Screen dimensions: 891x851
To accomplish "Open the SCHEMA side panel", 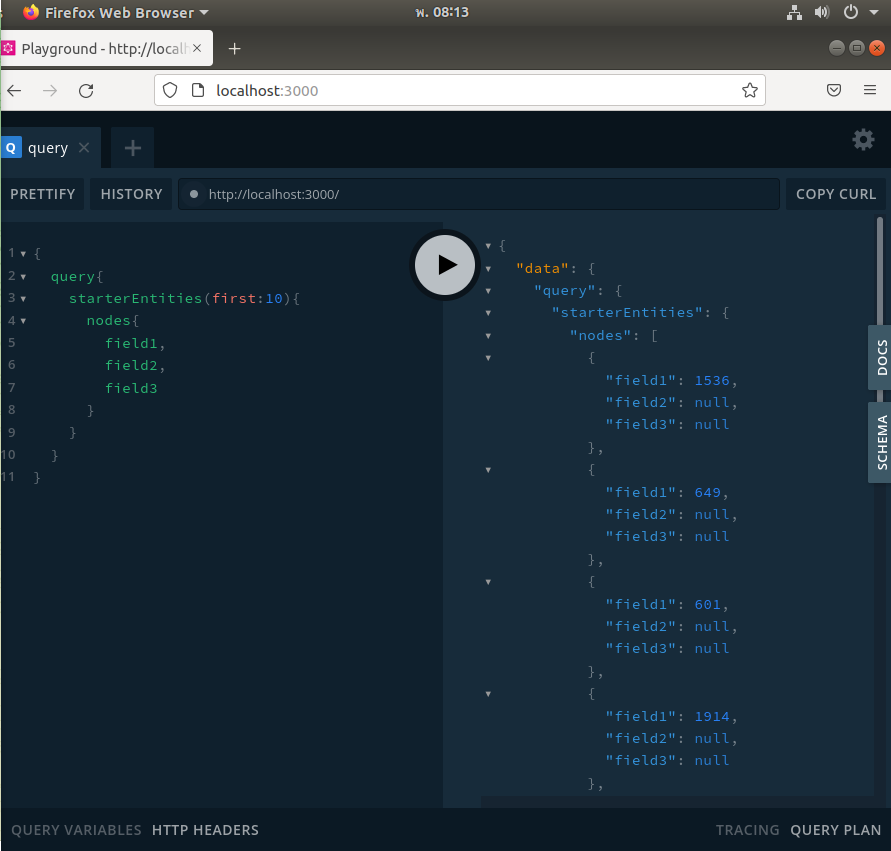I will coord(881,441).
